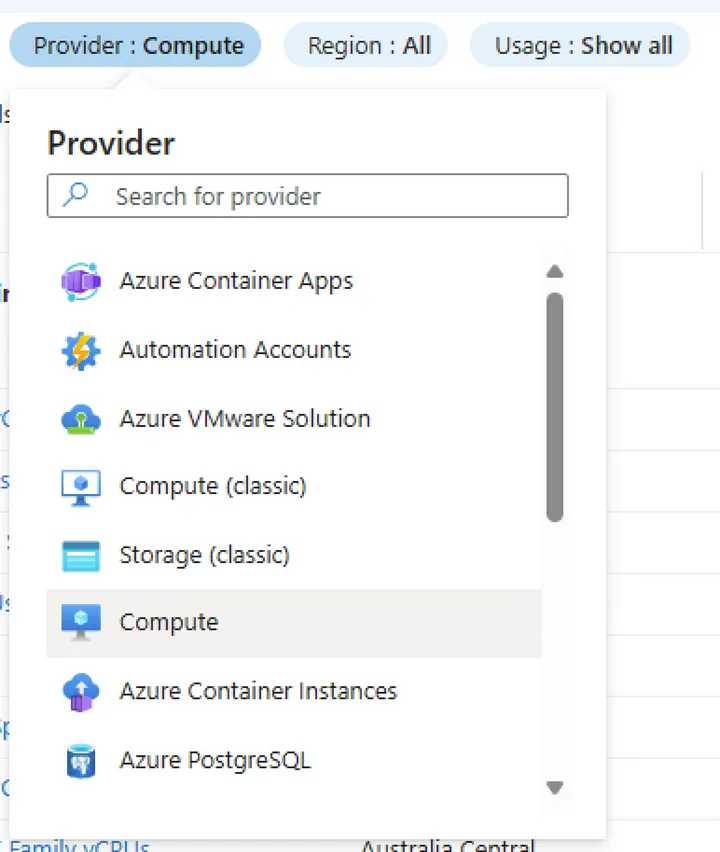This screenshot has width=720, height=852.
Task: Select Compute (classic) provider
Action: [294, 486]
